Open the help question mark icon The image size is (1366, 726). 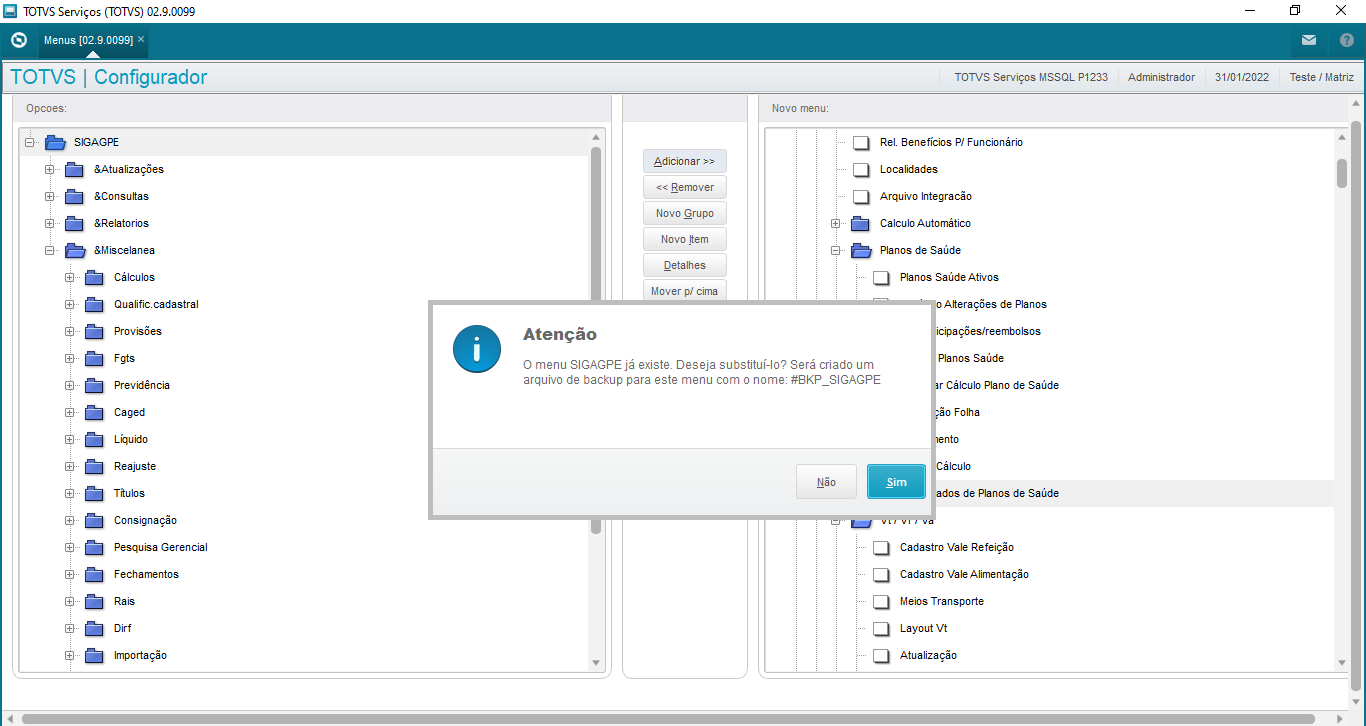(x=1346, y=40)
